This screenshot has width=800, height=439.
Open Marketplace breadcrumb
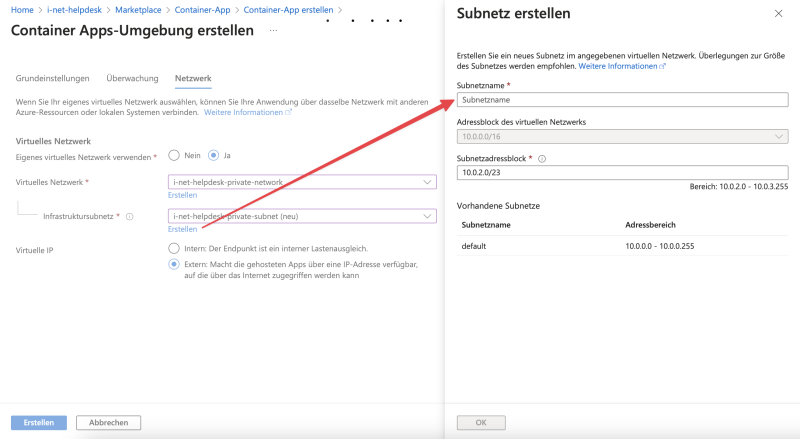coord(138,10)
